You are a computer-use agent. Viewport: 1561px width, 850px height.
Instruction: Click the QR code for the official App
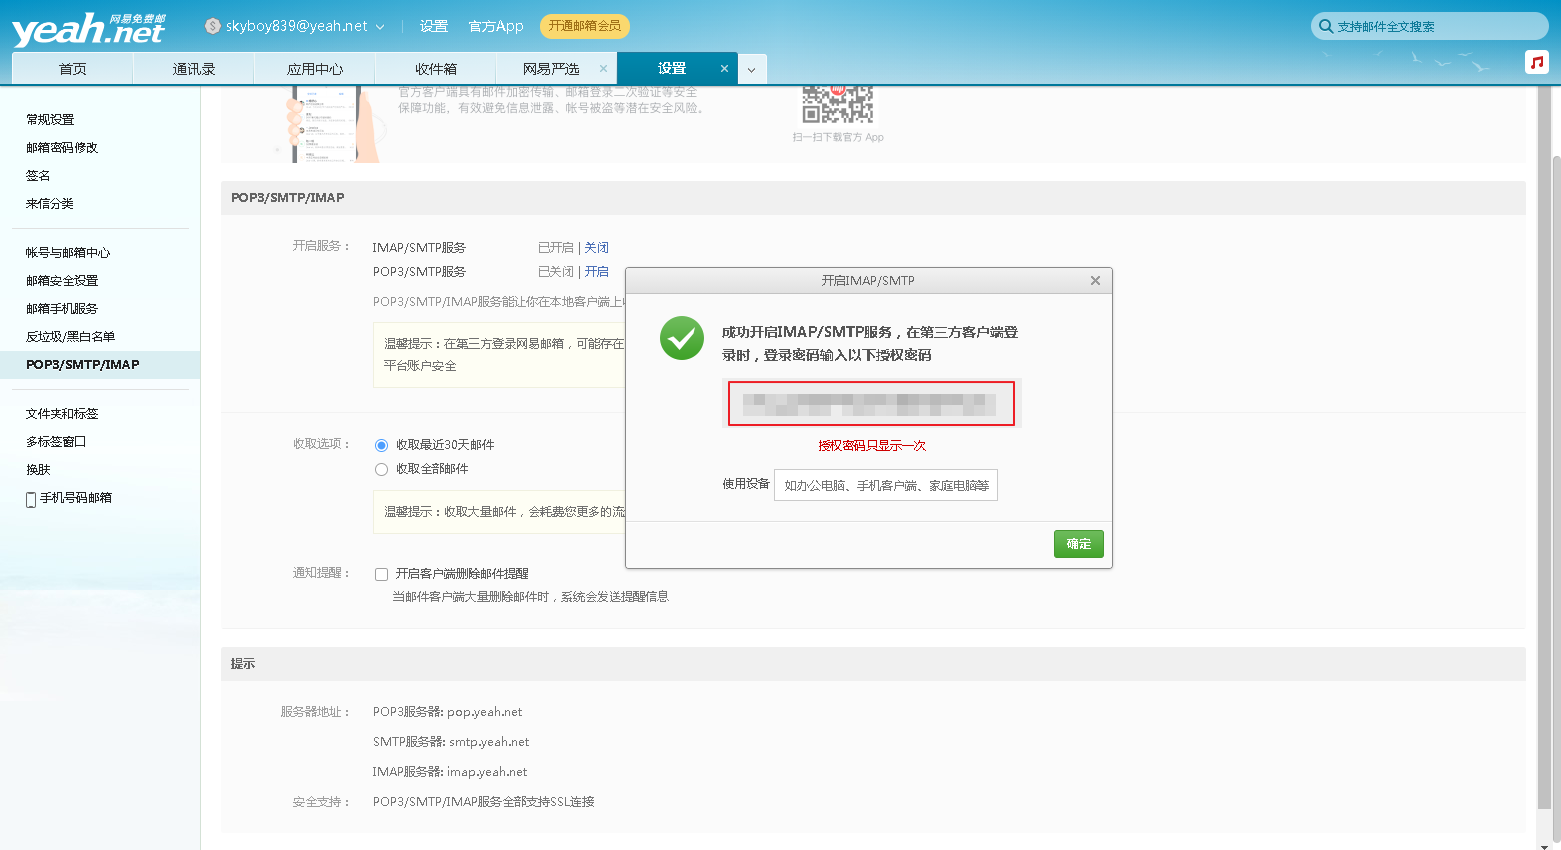pyautogui.click(x=838, y=105)
